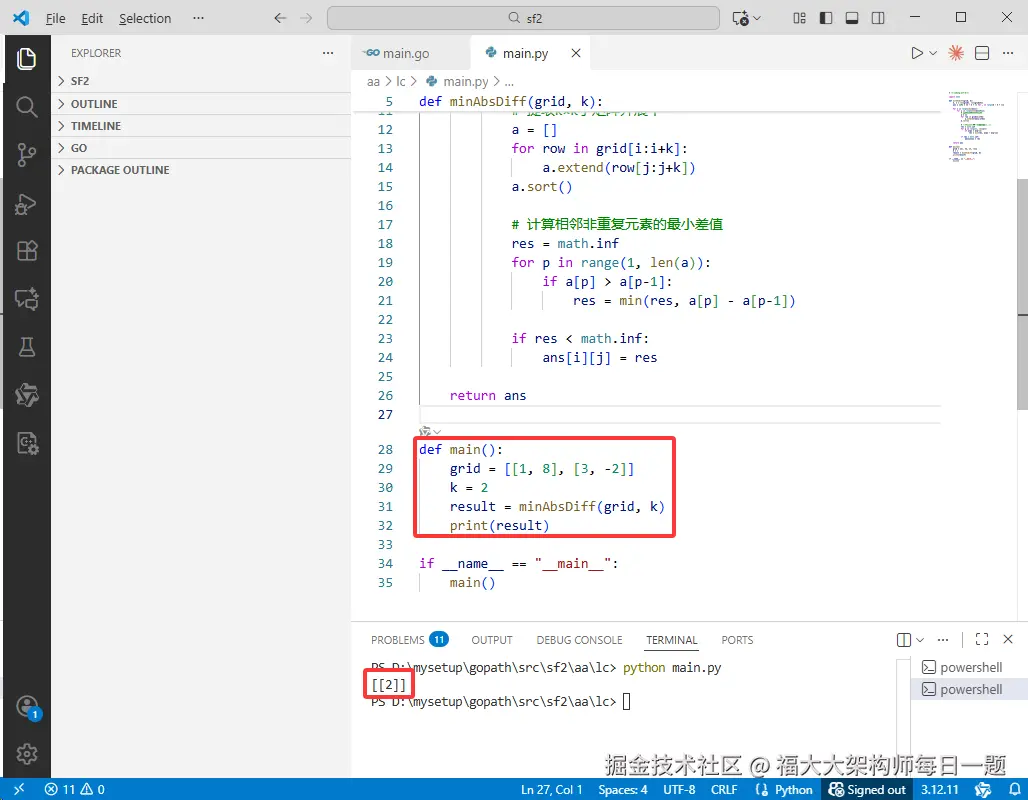Open the Copilot chat title bar icon
1028x800 pixels.
[741, 18]
